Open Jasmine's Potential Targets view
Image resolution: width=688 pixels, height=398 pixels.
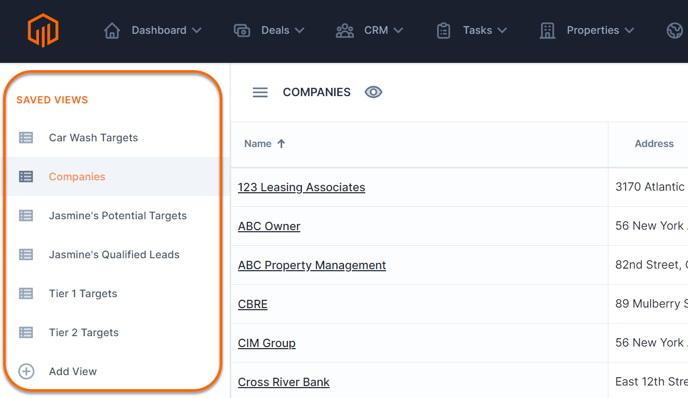point(118,215)
